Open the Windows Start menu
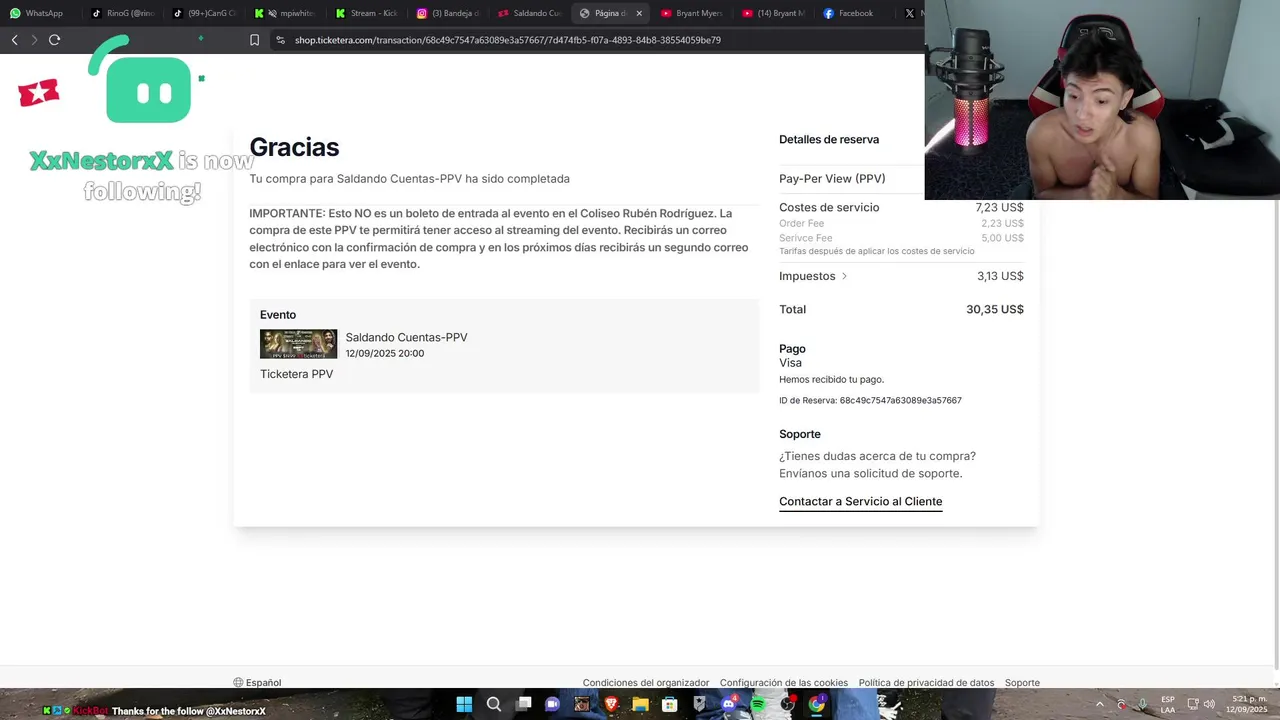Image resolution: width=1280 pixels, height=720 pixels. point(464,704)
